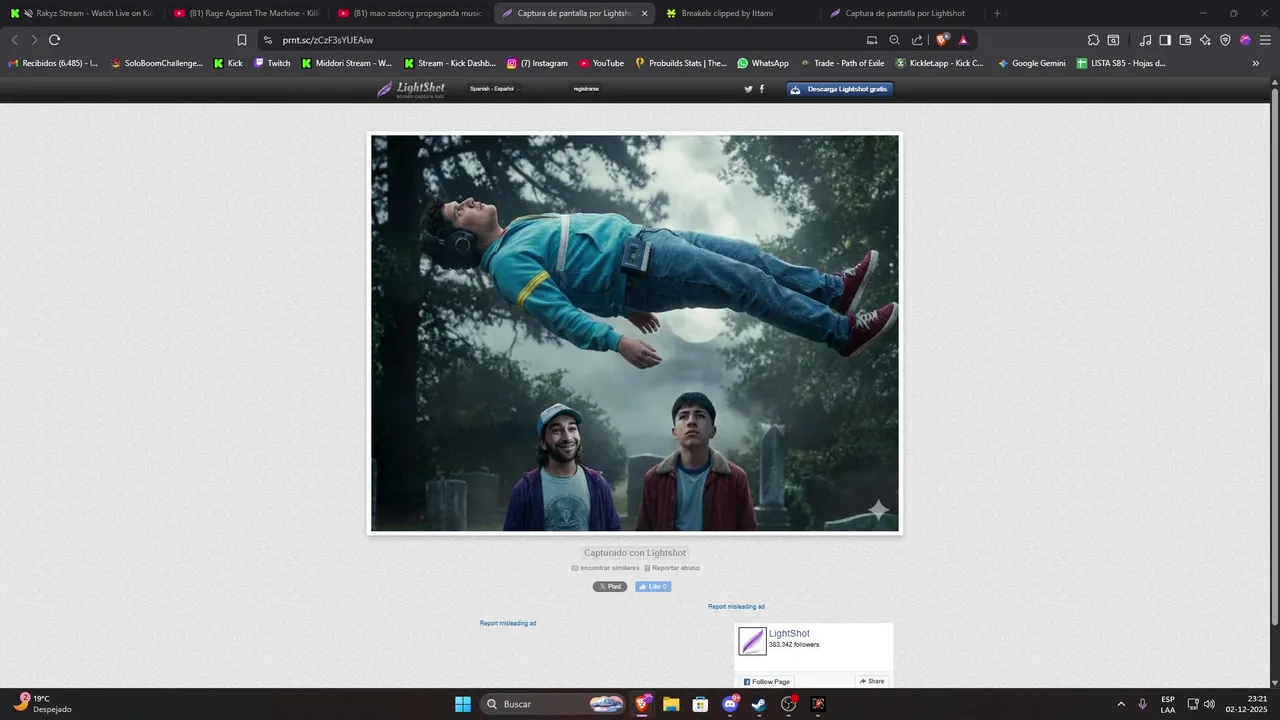Click Share on LightShot Facebook widget
This screenshot has width=1280, height=720.
click(871, 681)
